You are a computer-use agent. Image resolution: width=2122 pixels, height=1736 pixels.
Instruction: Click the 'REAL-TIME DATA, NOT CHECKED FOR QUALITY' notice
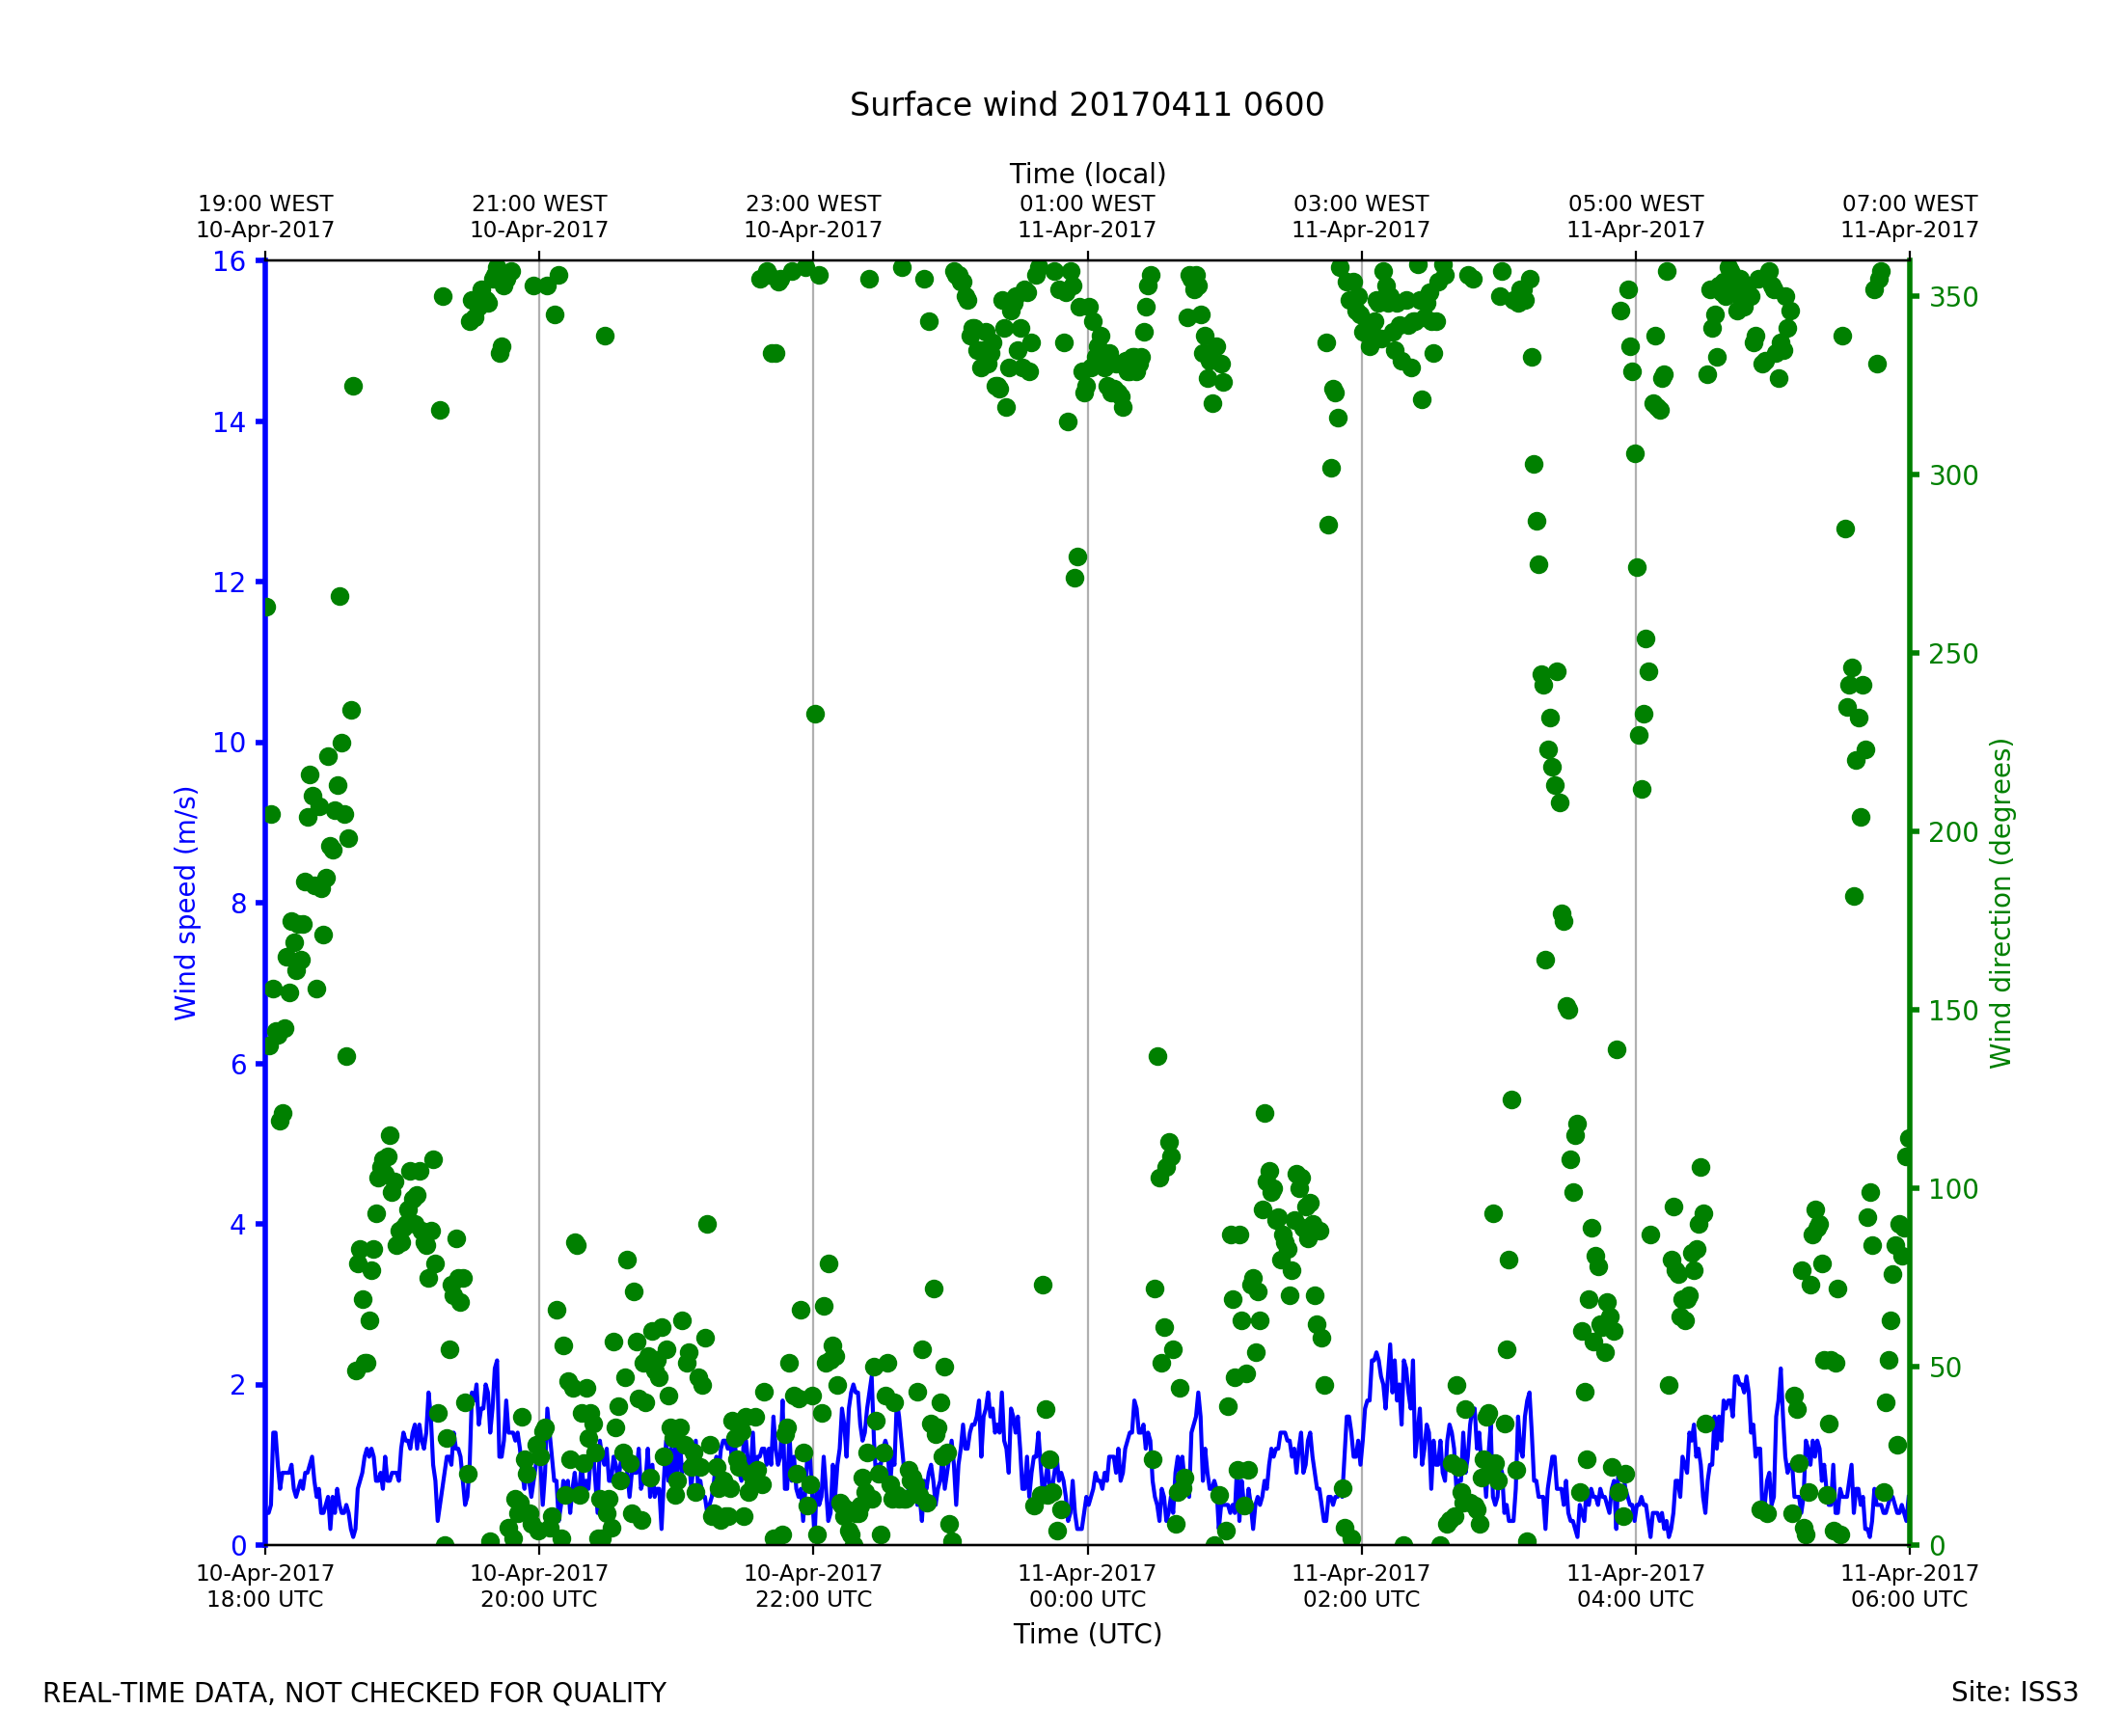coord(354,1694)
